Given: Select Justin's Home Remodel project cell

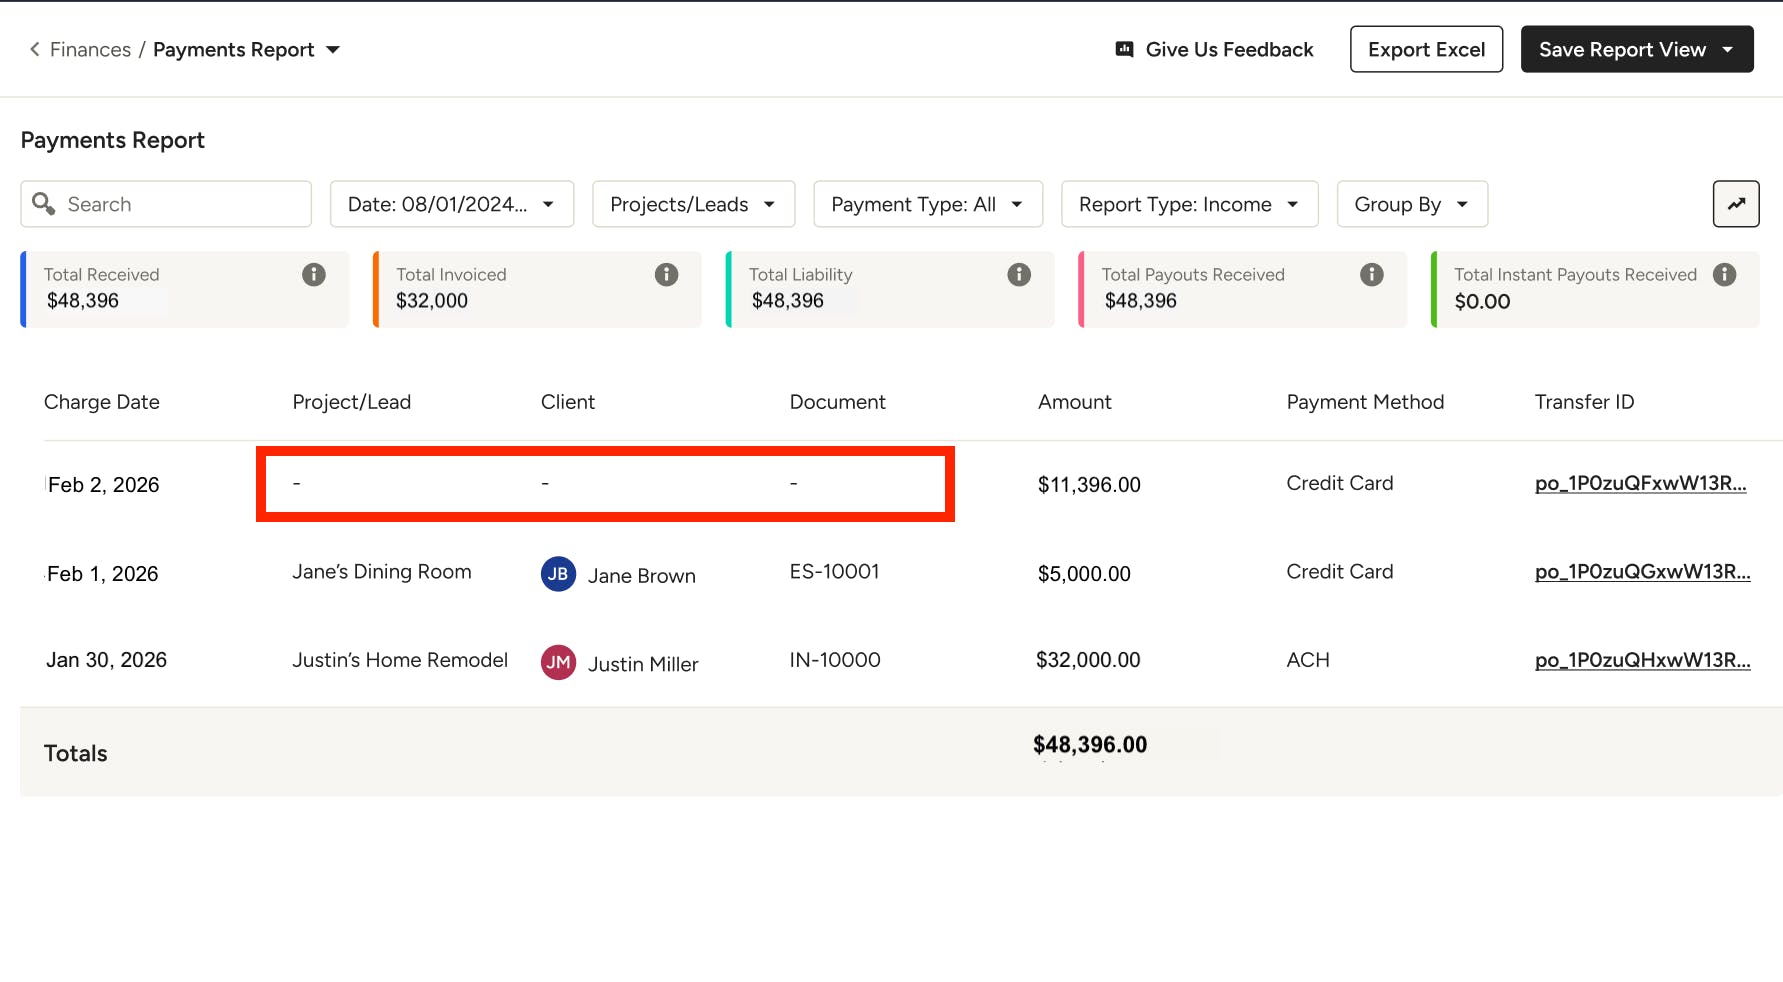Looking at the screenshot, I should pyautogui.click(x=400, y=660).
